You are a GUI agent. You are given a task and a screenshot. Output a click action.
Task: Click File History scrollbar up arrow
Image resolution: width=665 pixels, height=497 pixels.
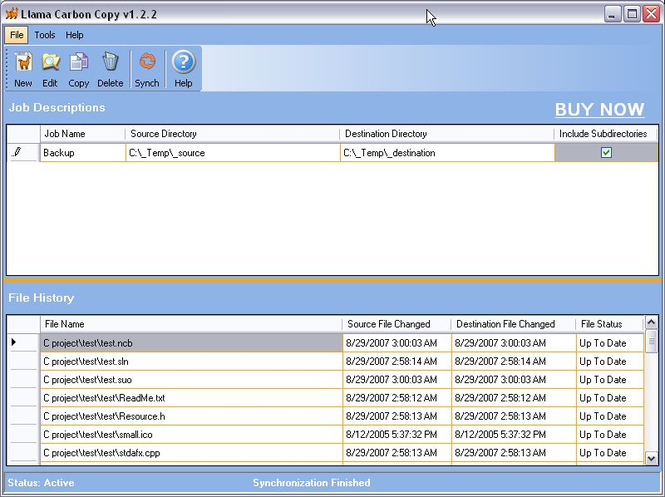point(651,323)
